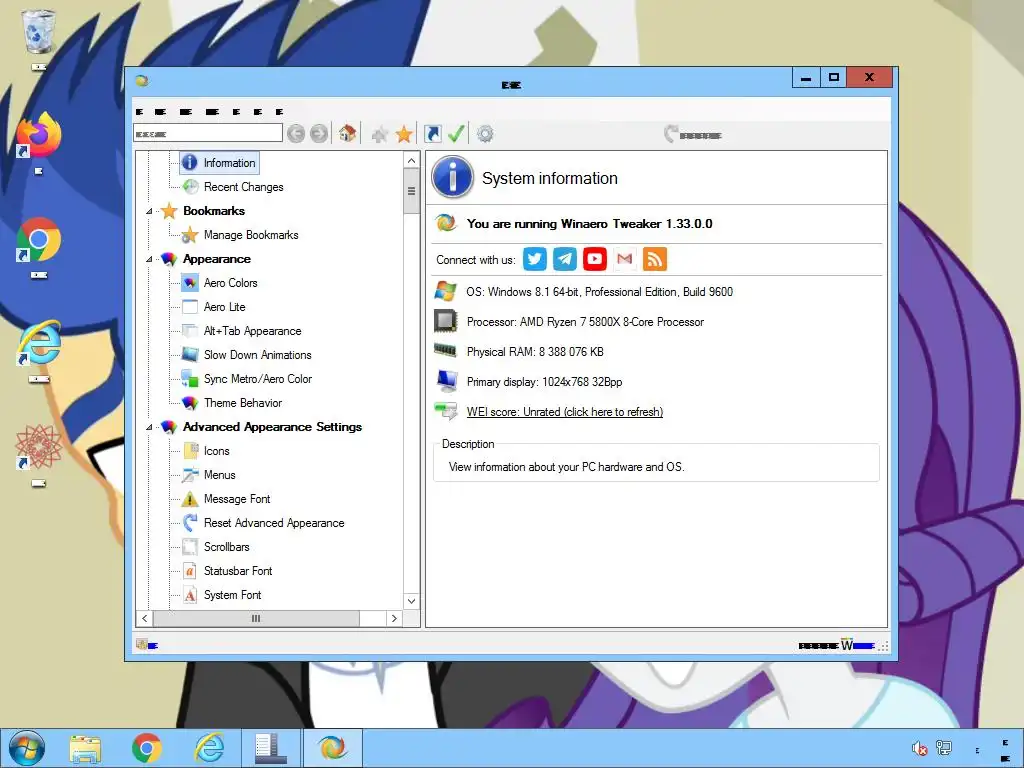Click the network tray icon
This screenshot has height=768, width=1024.
pos(944,748)
